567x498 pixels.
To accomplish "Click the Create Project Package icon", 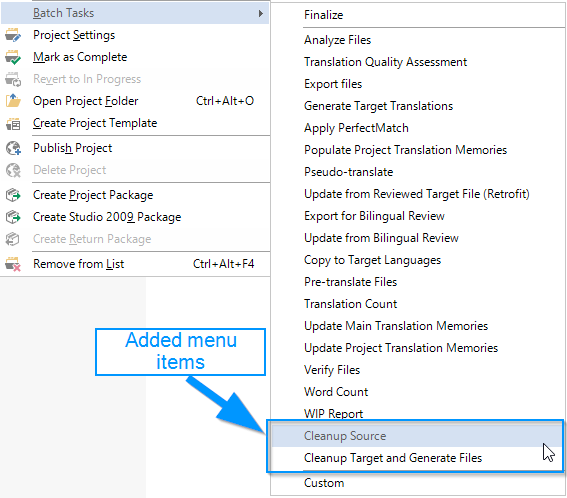I will click(x=13, y=195).
